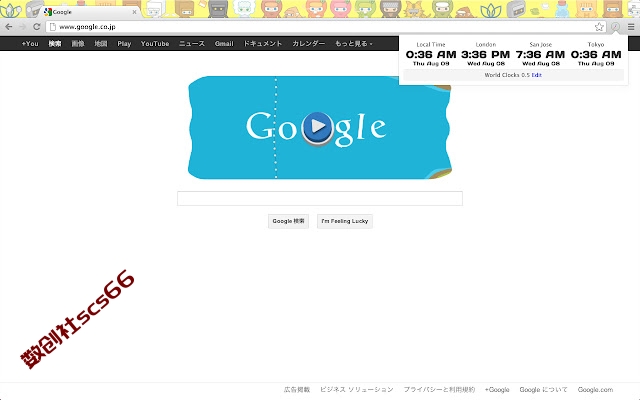Open 画像 in the Google bar
Viewport: 640px width, 400px height.
coord(78,44)
